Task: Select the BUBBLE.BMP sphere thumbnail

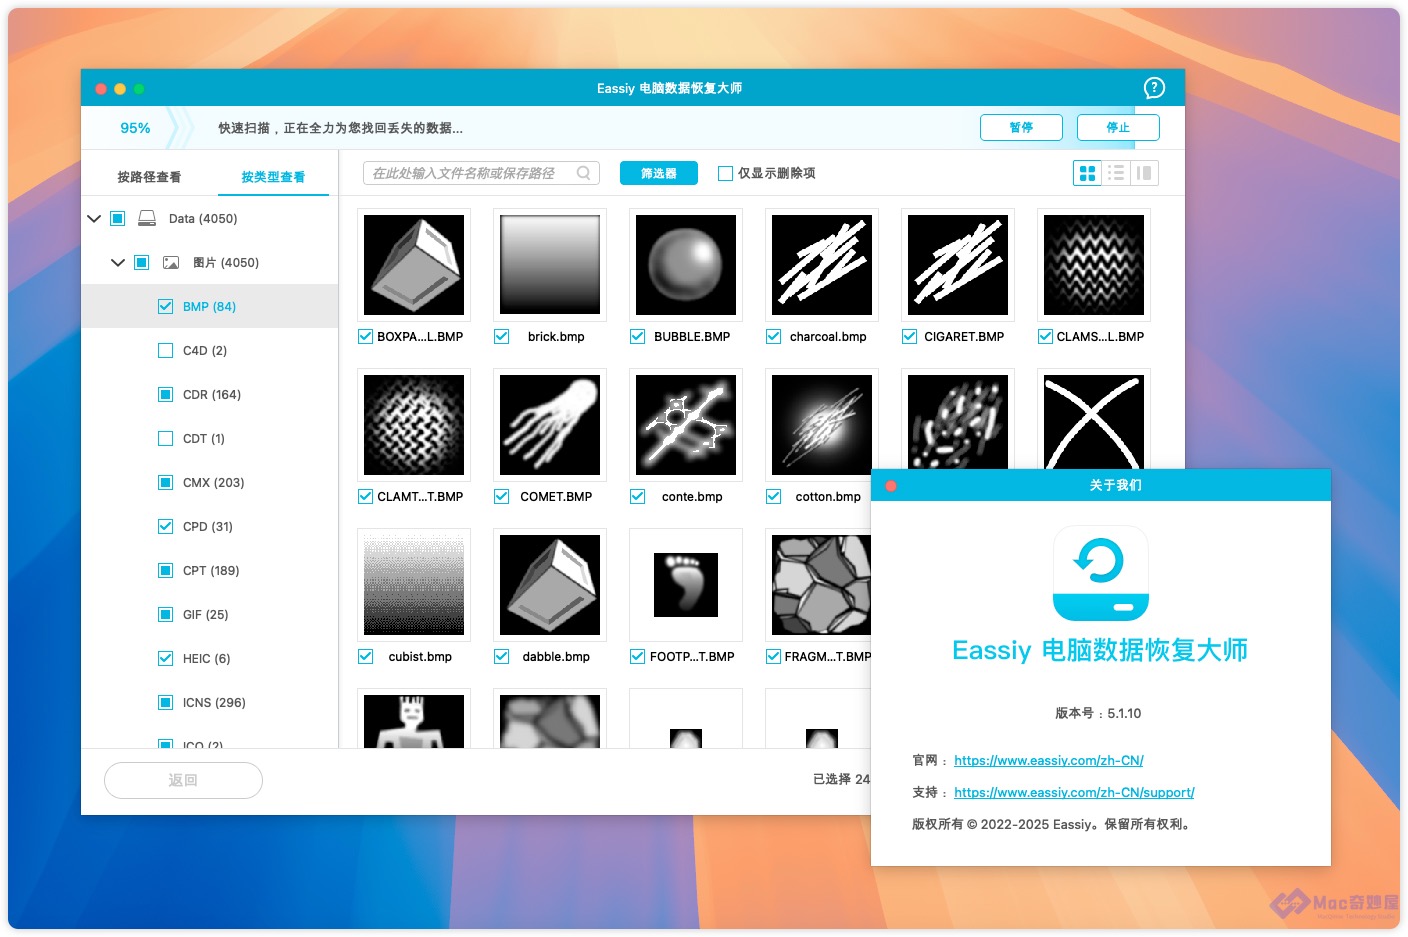Action: click(686, 265)
